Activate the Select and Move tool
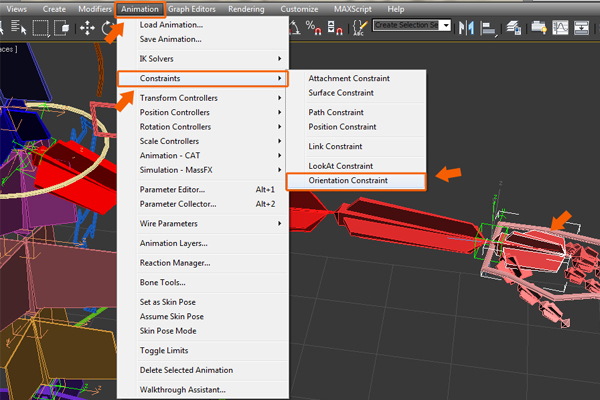 [87, 28]
